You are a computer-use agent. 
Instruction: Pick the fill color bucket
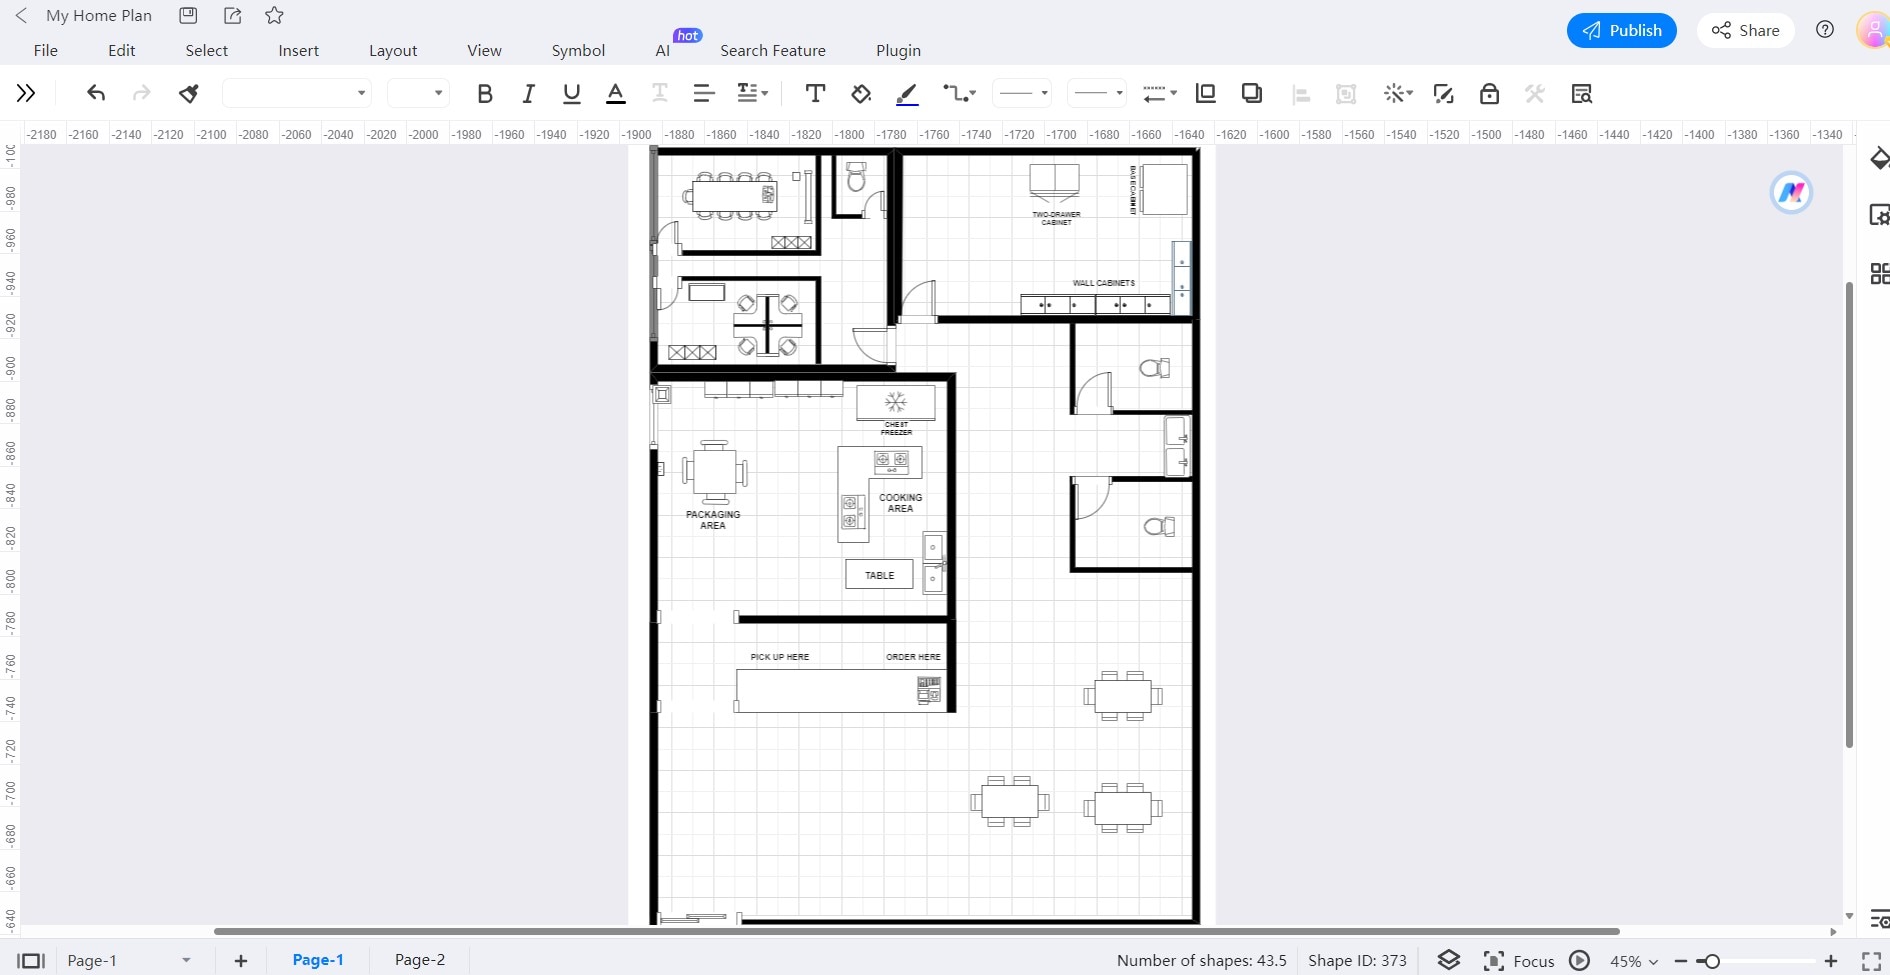(861, 93)
